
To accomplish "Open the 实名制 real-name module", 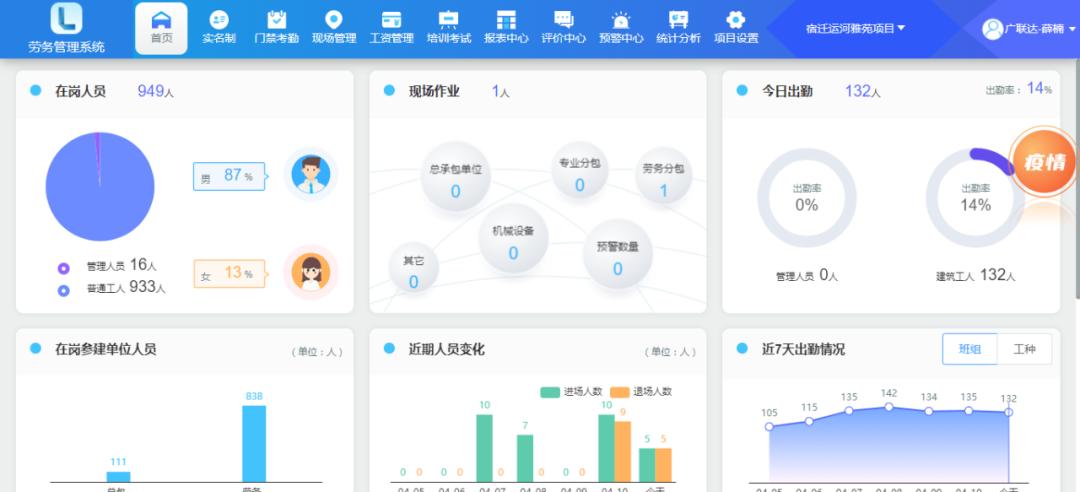I will click(218, 28).
